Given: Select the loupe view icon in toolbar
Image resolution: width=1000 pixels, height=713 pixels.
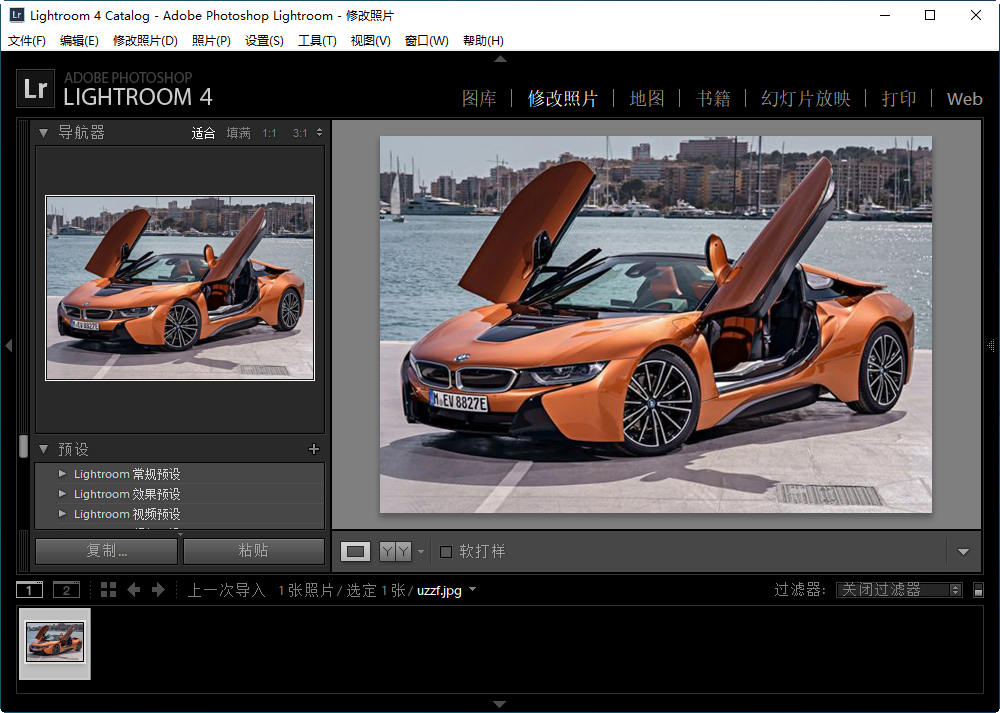Looking at the screenshot, I should point(356,552).
